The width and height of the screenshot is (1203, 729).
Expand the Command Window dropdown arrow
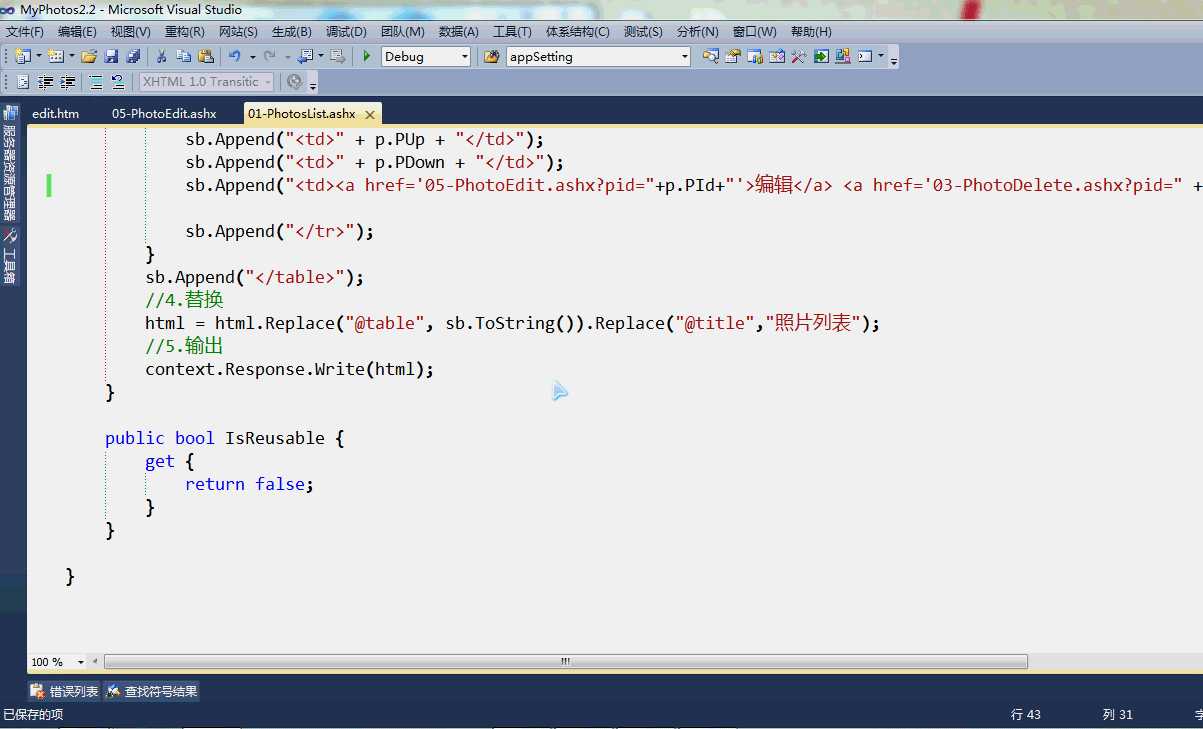pyautogui.click(x=881, y=55)
